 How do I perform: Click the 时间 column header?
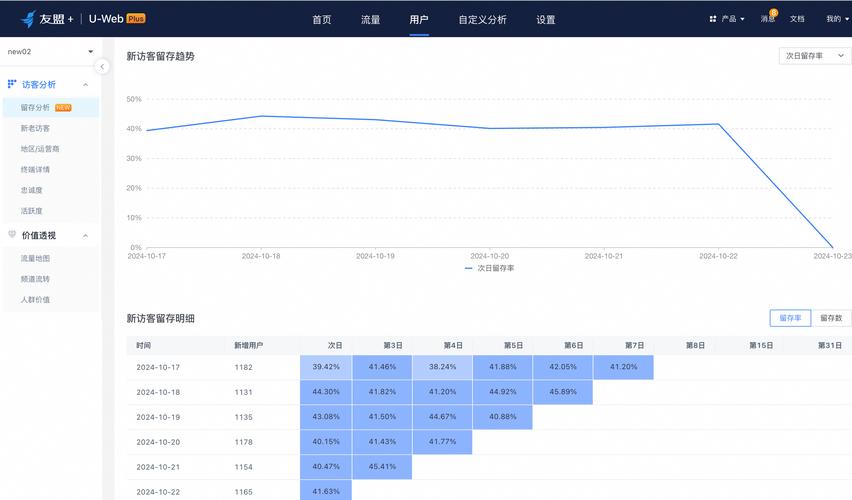[143, 346]
